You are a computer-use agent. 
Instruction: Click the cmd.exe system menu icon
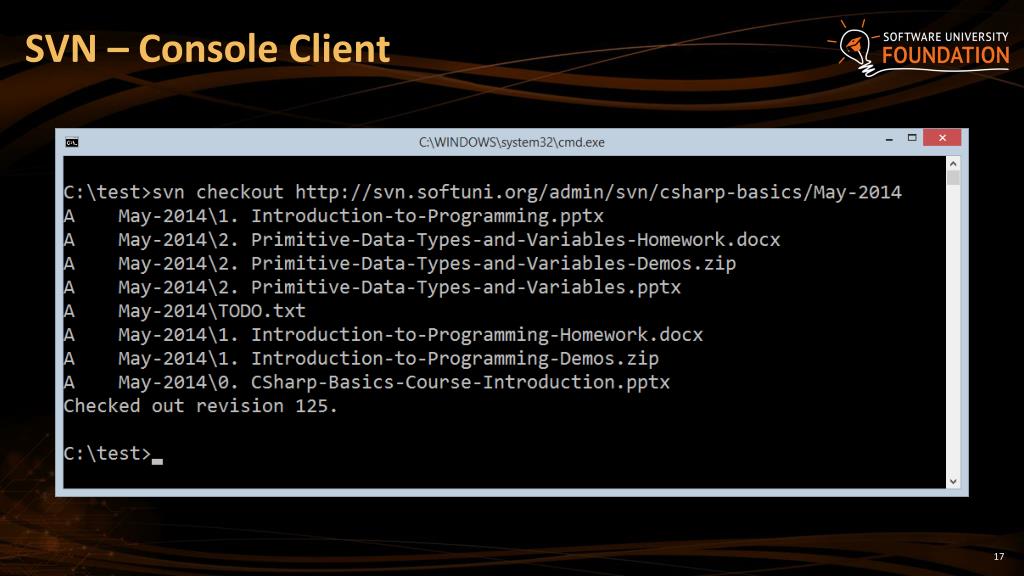(72, 142)
